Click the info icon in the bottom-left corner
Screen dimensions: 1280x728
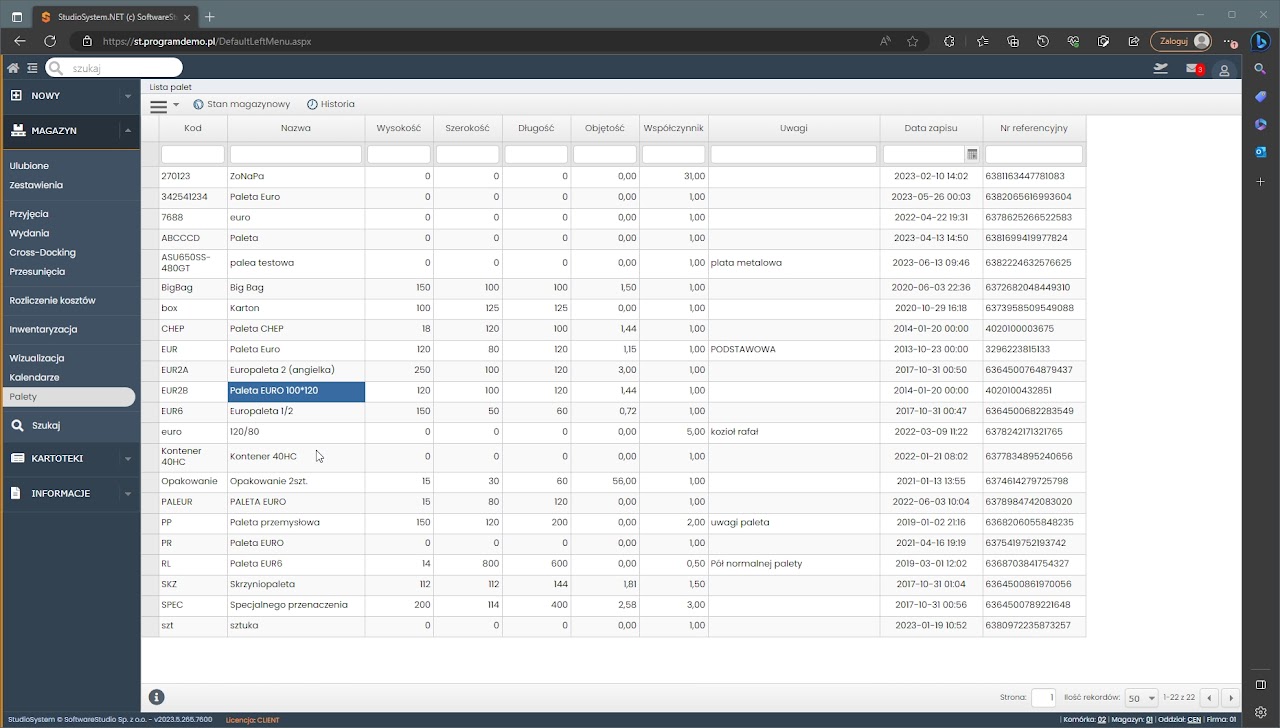click(156, 697)
